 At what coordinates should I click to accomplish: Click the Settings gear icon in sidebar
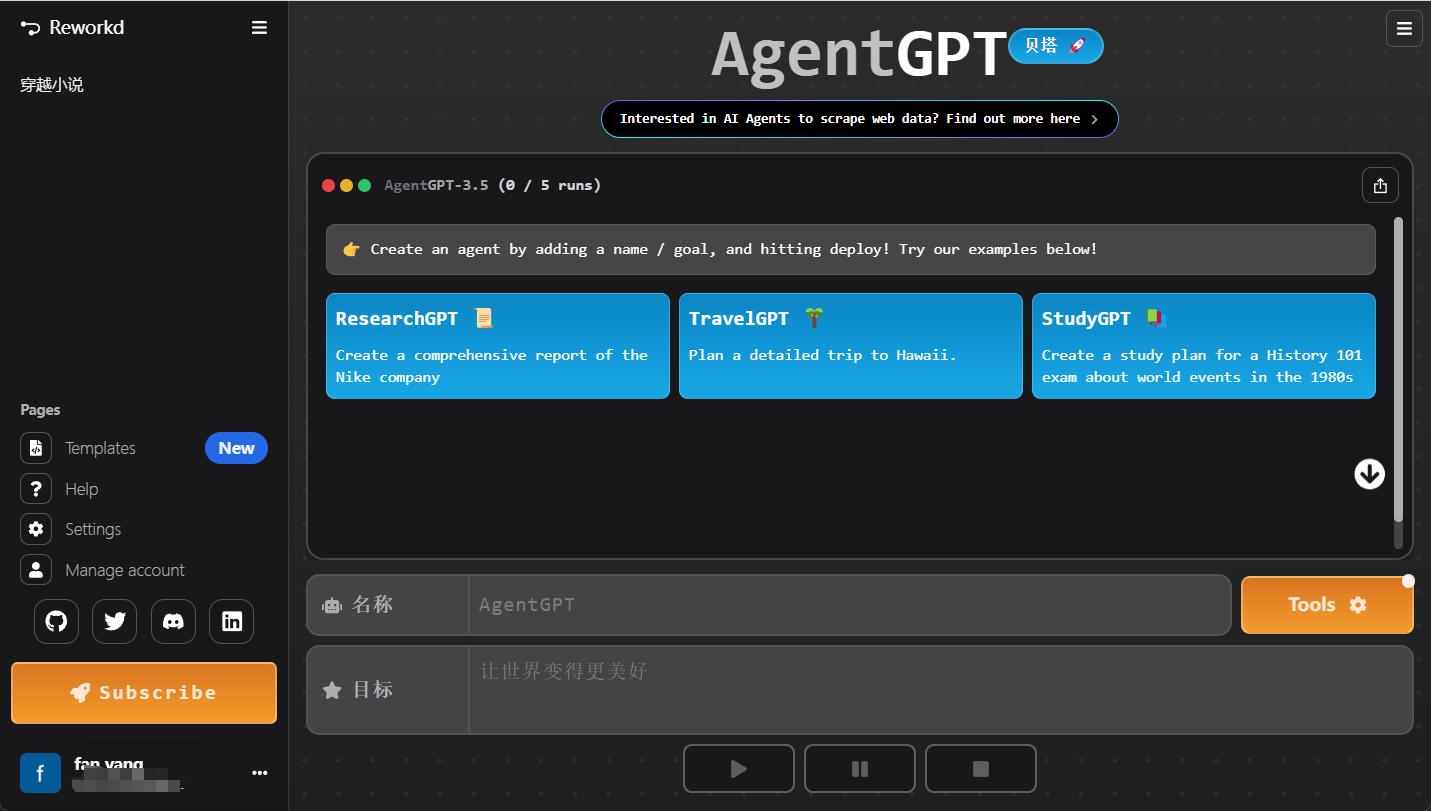[x=36, y=529]
